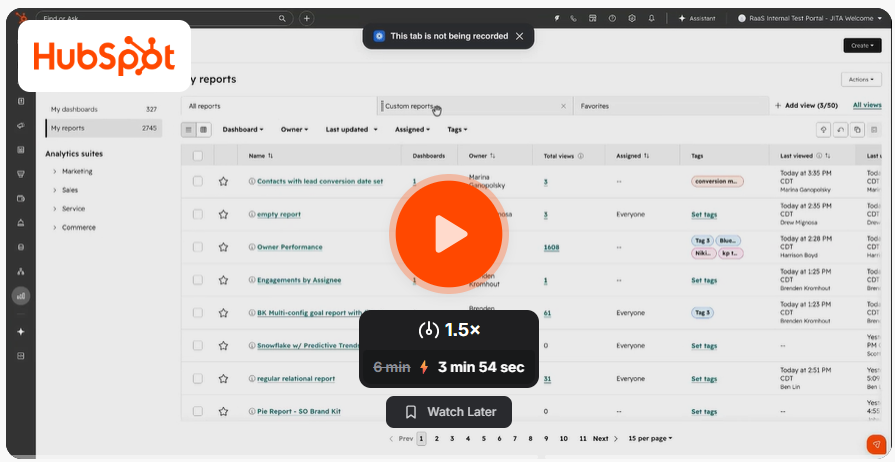Favorite the Owner Performance report star
895x462 pixels.
click(x=223, y=247)
